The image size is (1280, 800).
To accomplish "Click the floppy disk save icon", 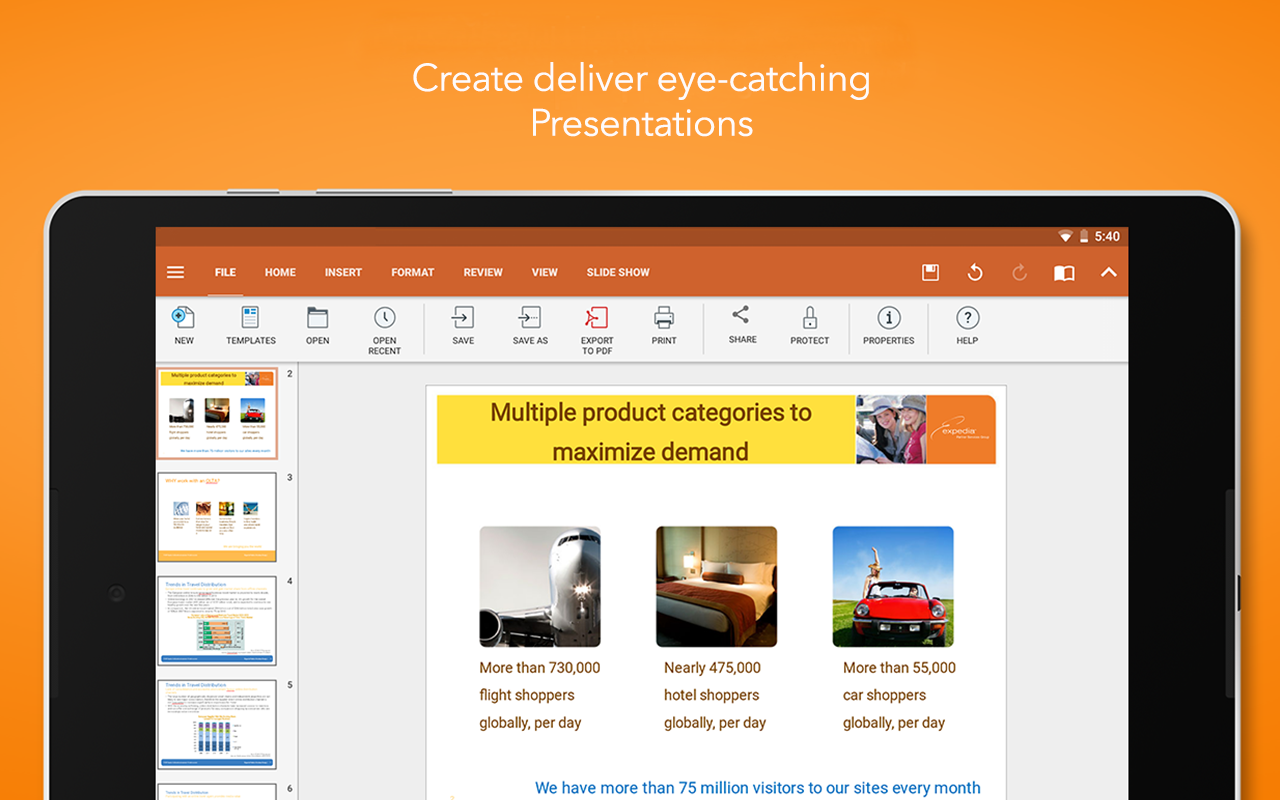I will coord(930,273).
